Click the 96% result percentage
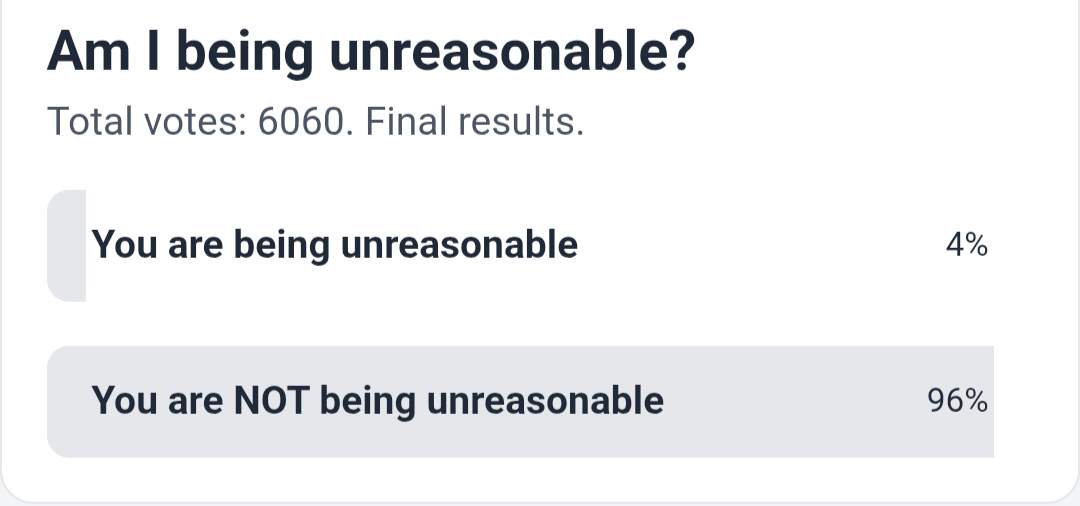The image size is (1080, 506). 958,401
